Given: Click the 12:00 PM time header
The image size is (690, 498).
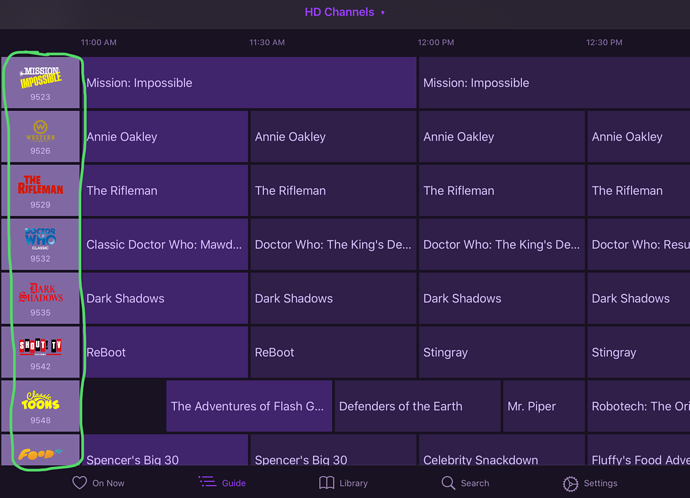Looking at the screenshot, I should point(436,42).
